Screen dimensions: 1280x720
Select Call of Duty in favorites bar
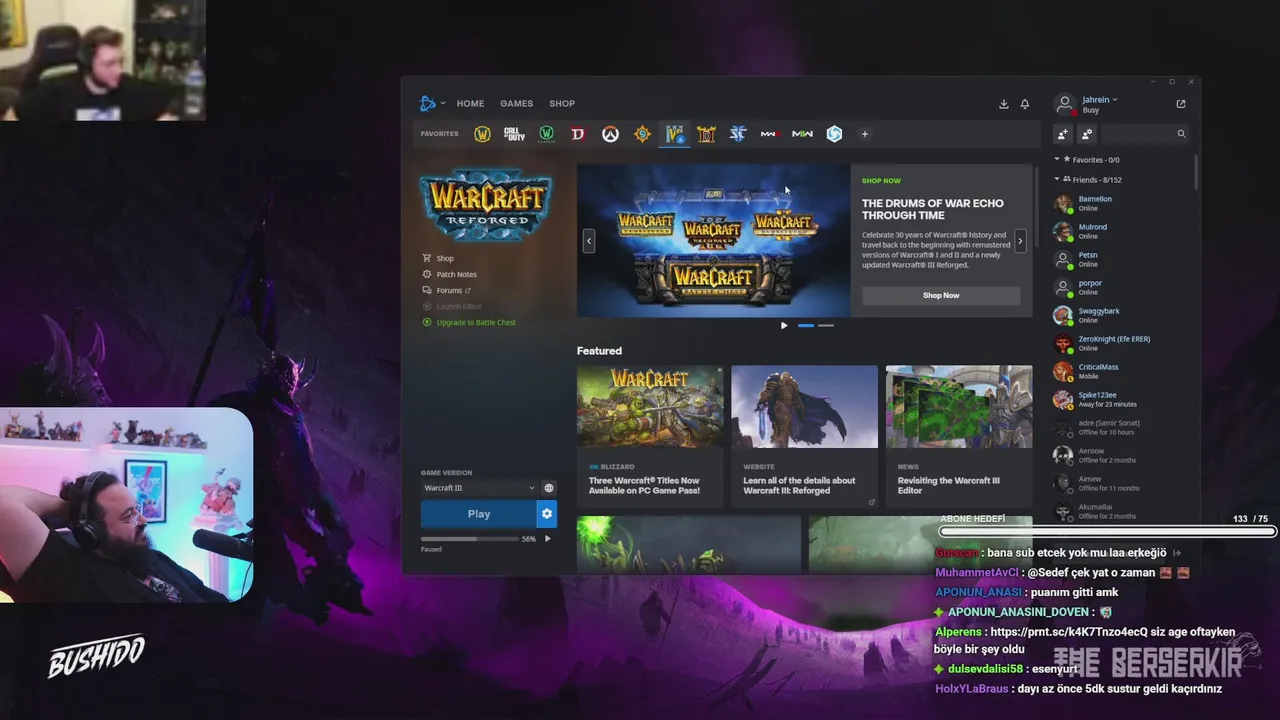514,134
